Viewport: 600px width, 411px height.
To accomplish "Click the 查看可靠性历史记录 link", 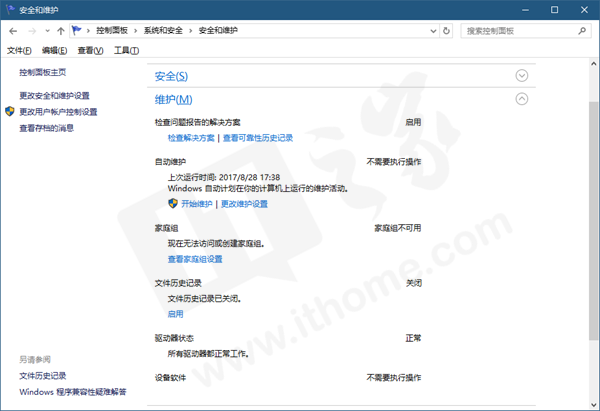I will 257,137.
